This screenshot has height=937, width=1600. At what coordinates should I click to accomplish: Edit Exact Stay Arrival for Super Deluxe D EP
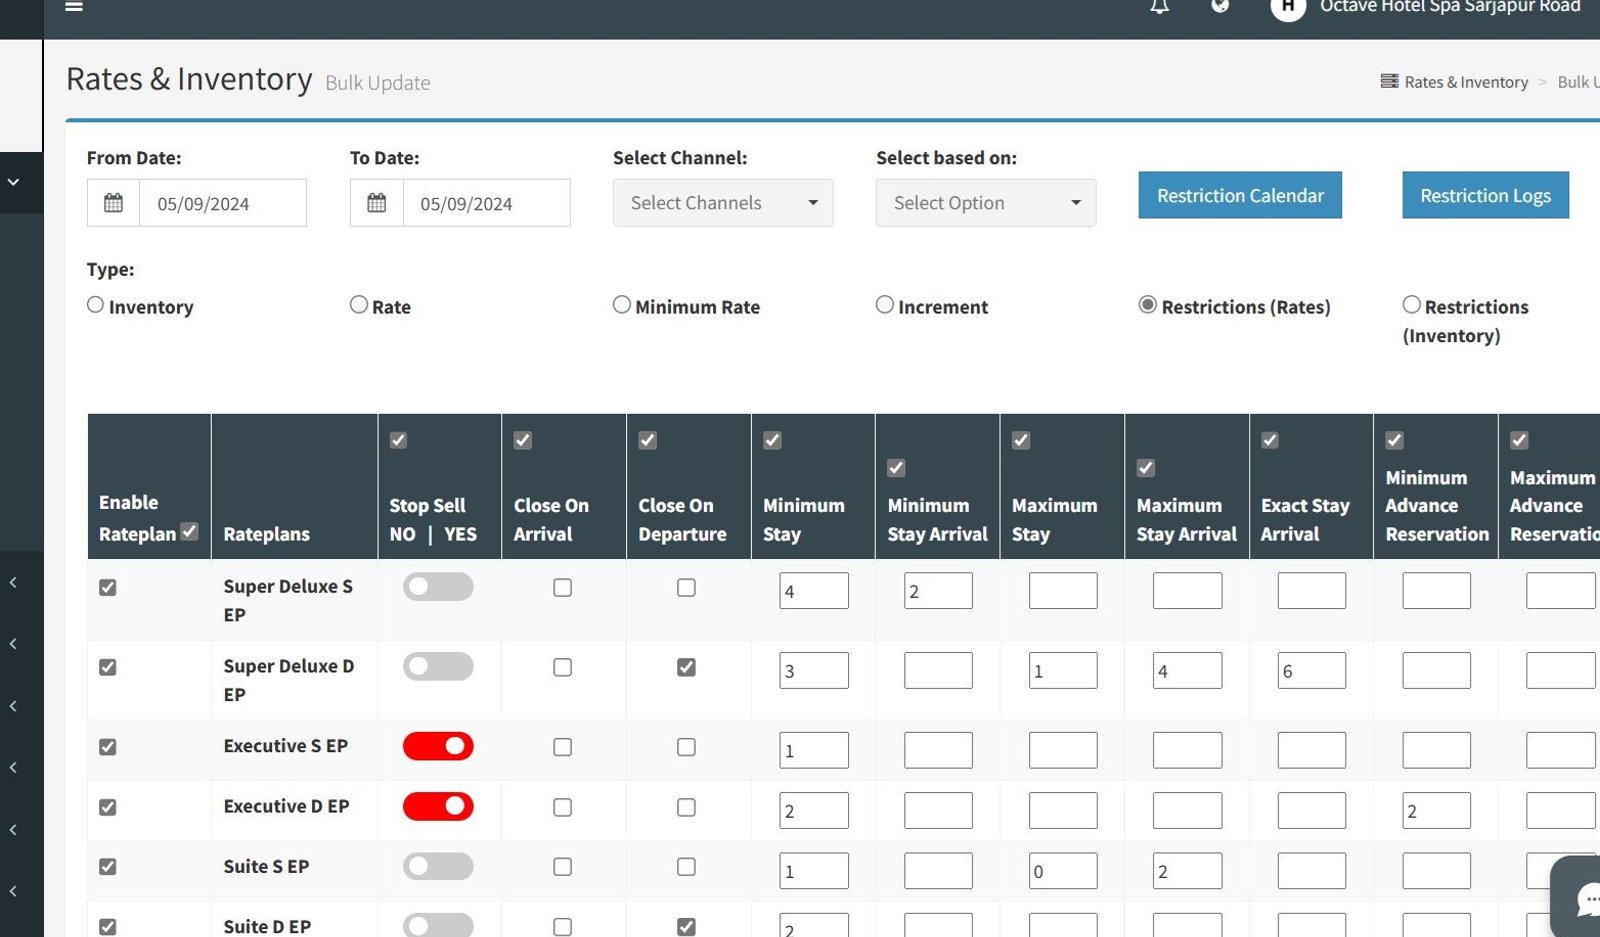pos(1312,671)
